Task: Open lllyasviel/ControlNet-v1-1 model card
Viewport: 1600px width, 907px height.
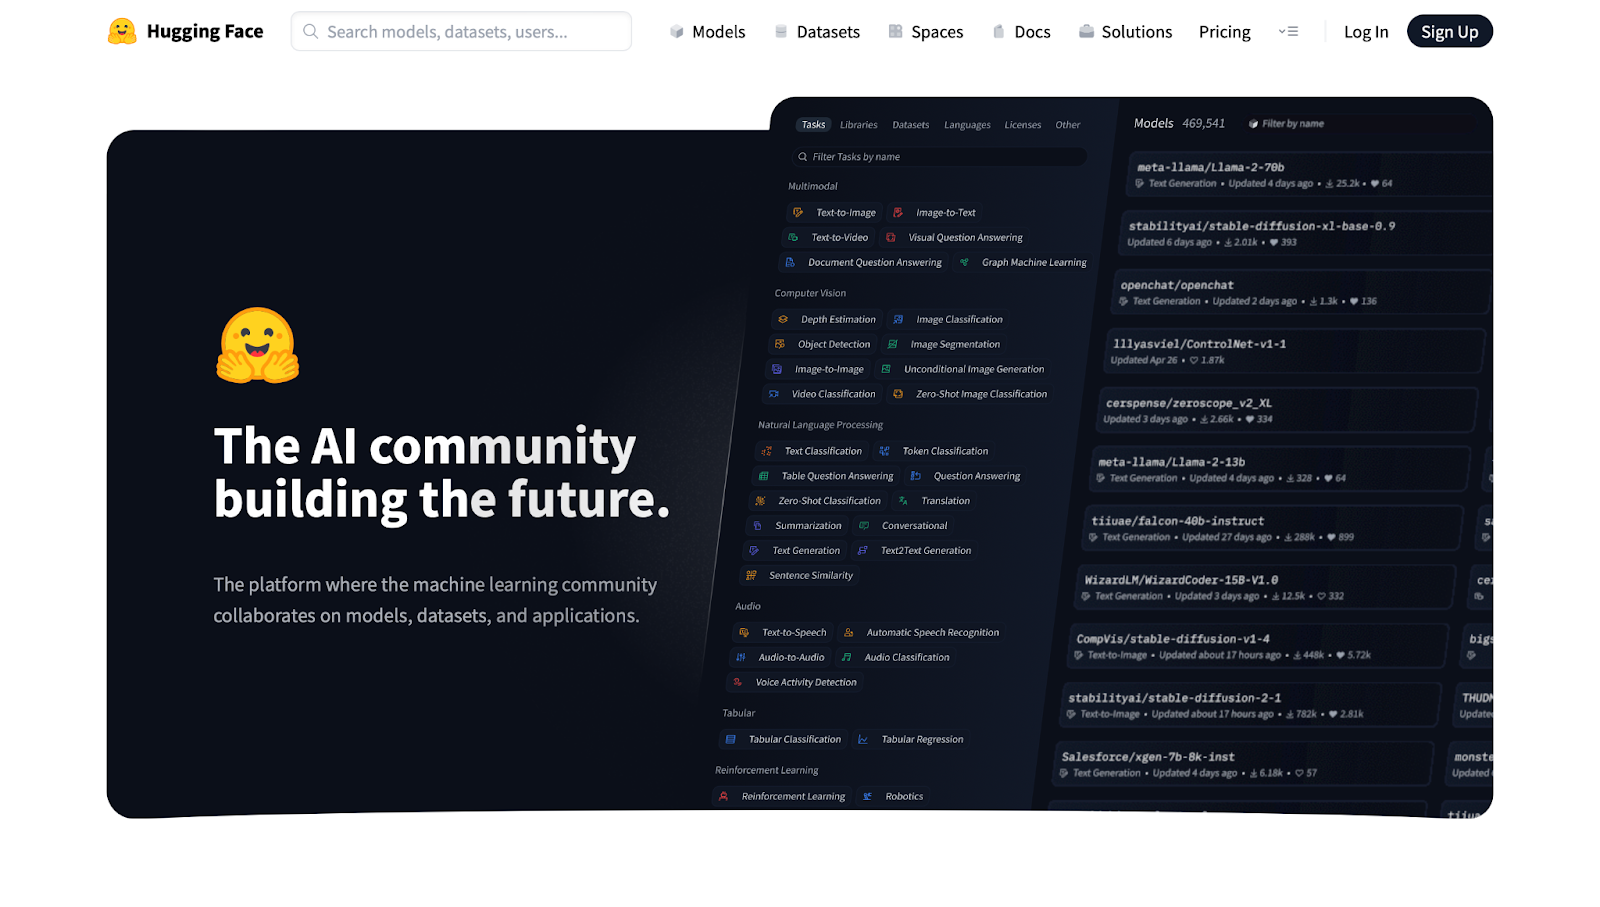Action: pyautogui.click(x=1293, y=352)
